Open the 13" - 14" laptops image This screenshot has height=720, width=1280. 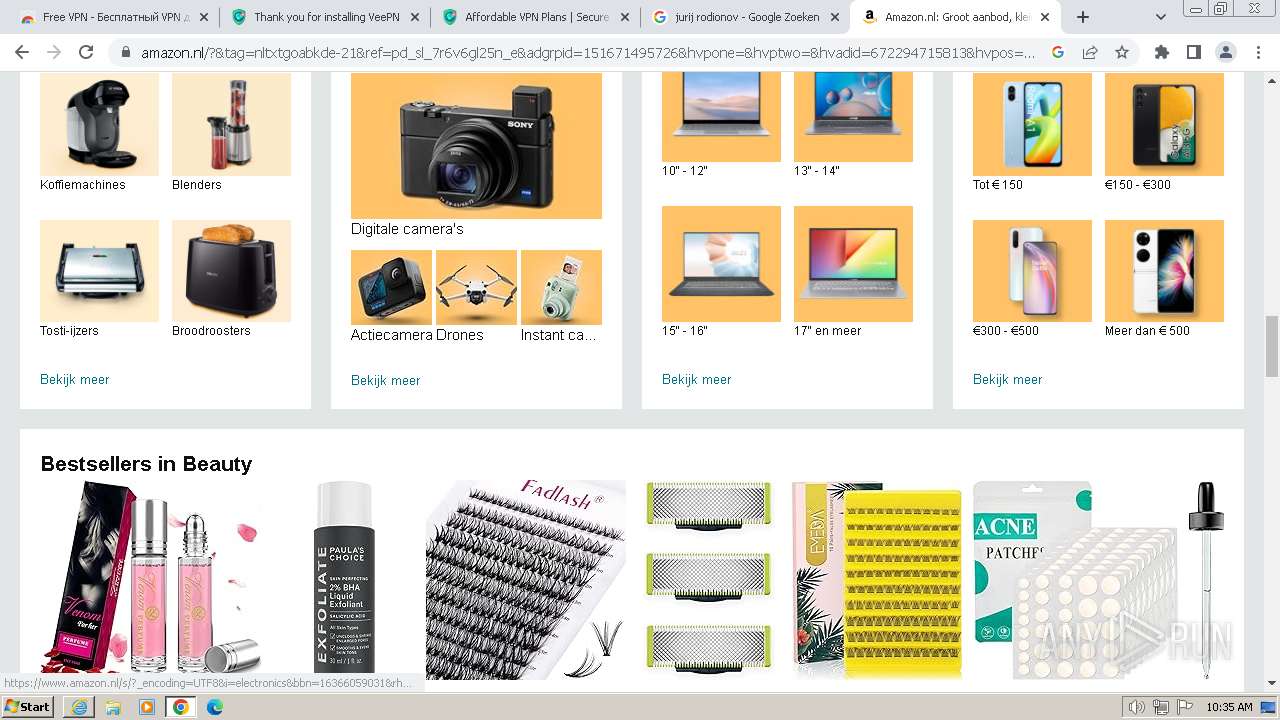(853, 117)
